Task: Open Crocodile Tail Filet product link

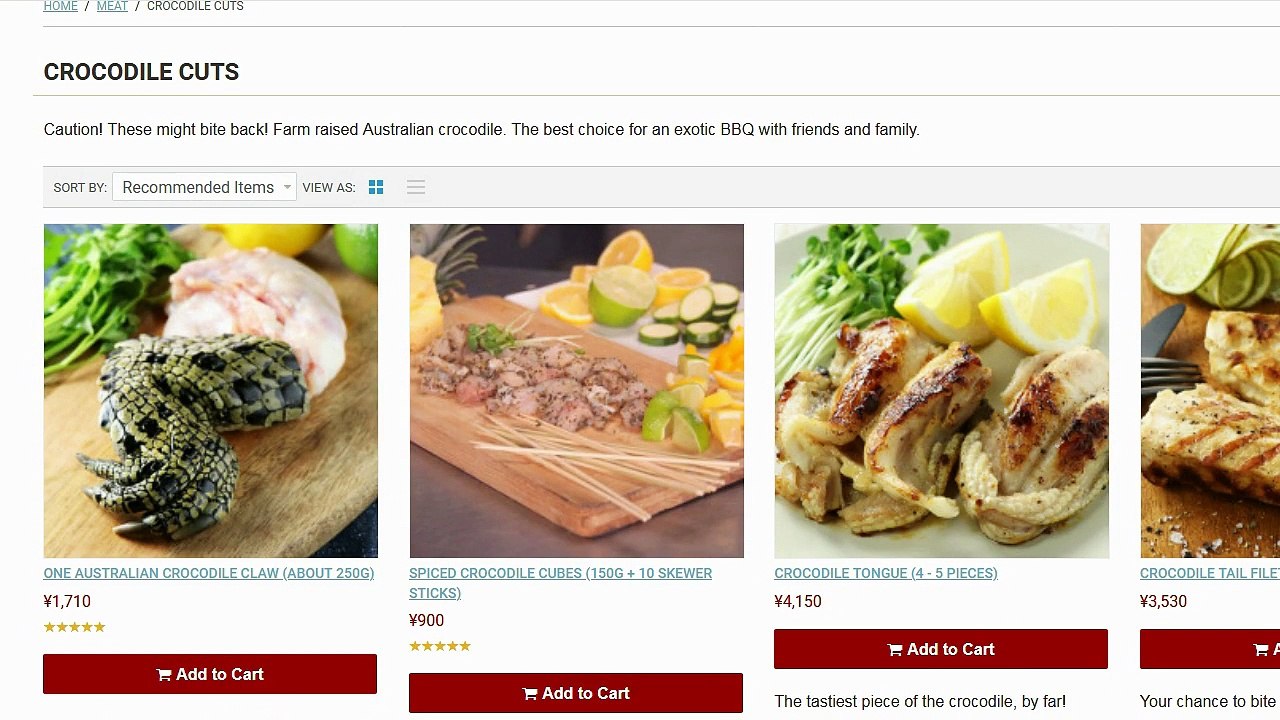Action: pyautogui.click(x=1210, y=573)
